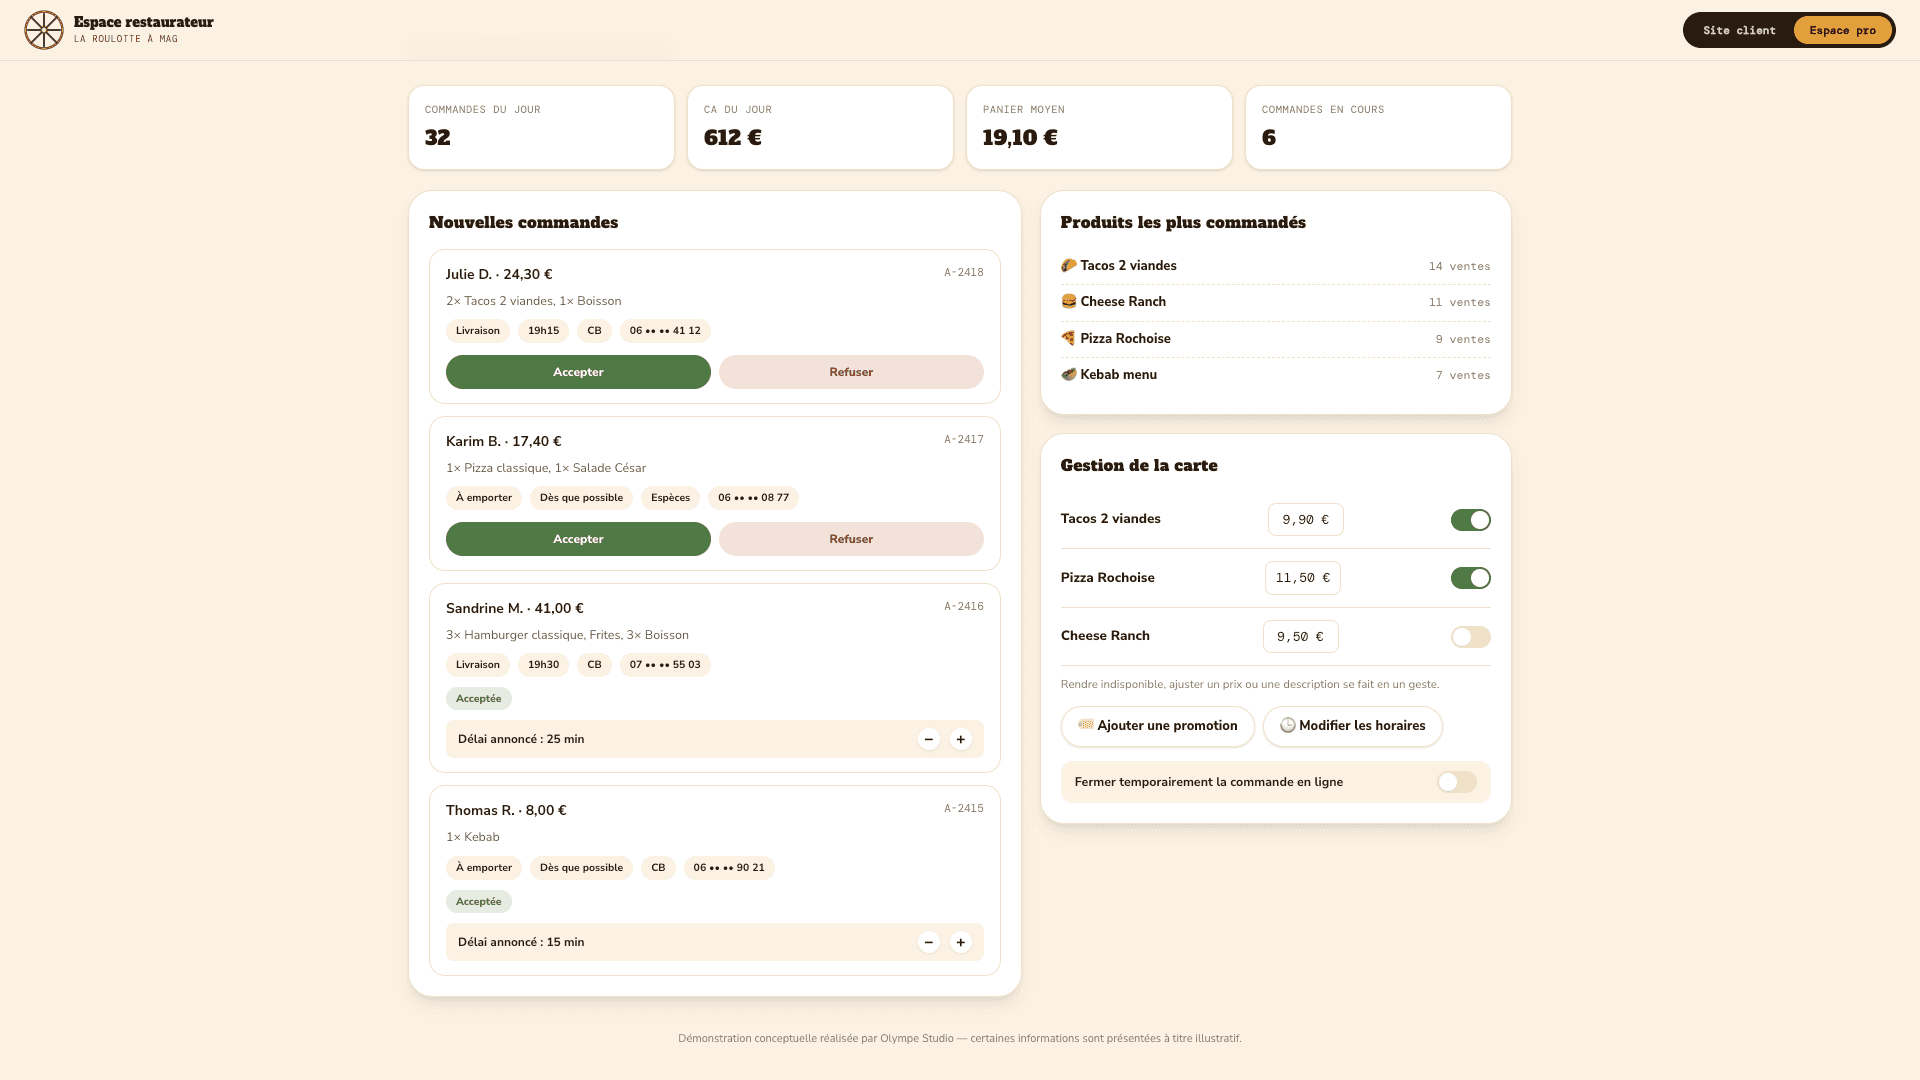Edit the Cheese Ranch price field
The image size is (1920, 1080).
click(x=1301, y=637)
